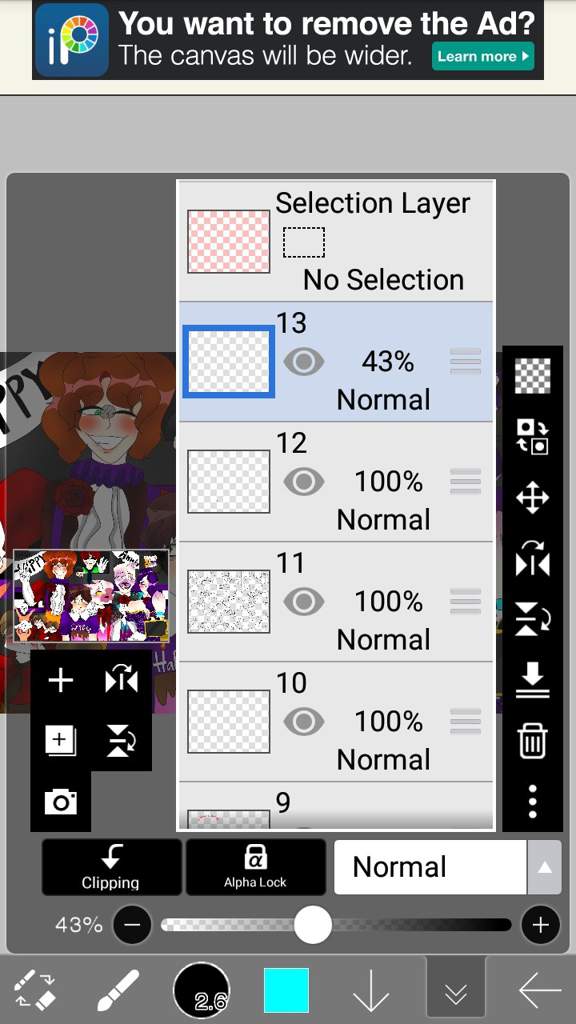Select the move/transform layer arrows icon
The width and height of the screenshot is (576, 1024).
(x=532, y=498)
